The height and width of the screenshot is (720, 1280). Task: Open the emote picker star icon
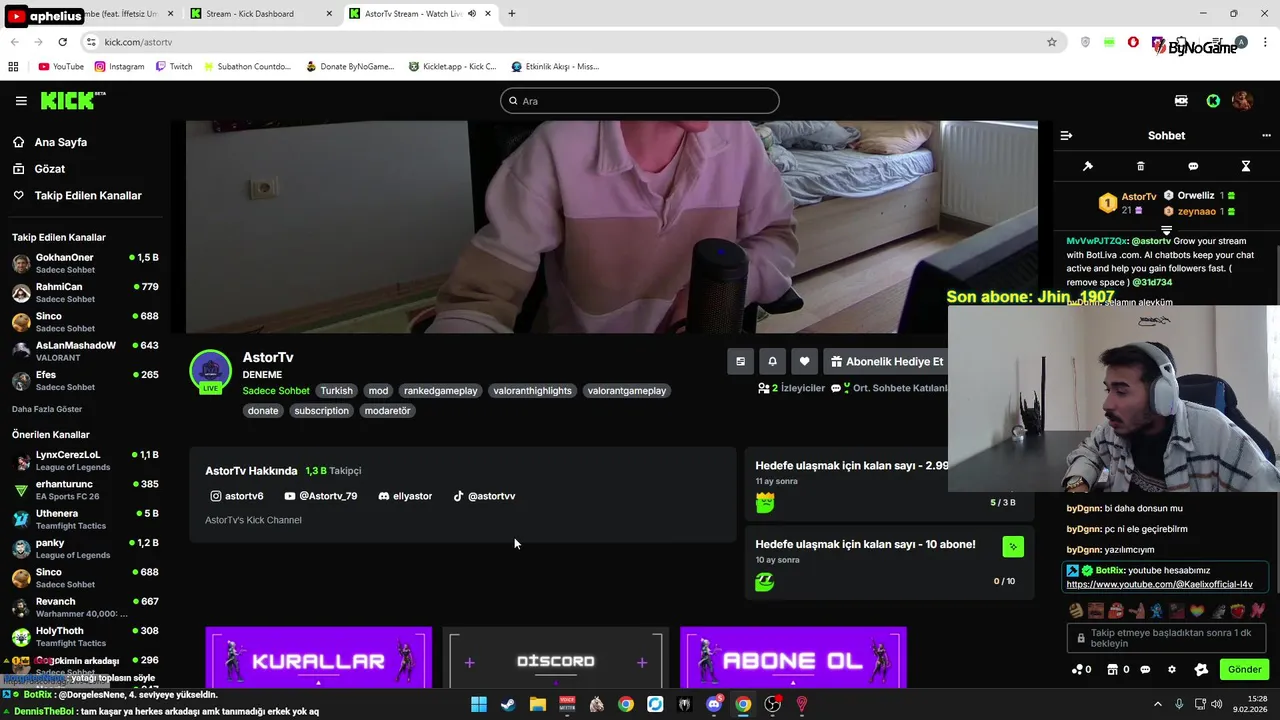pos(1201,669)
